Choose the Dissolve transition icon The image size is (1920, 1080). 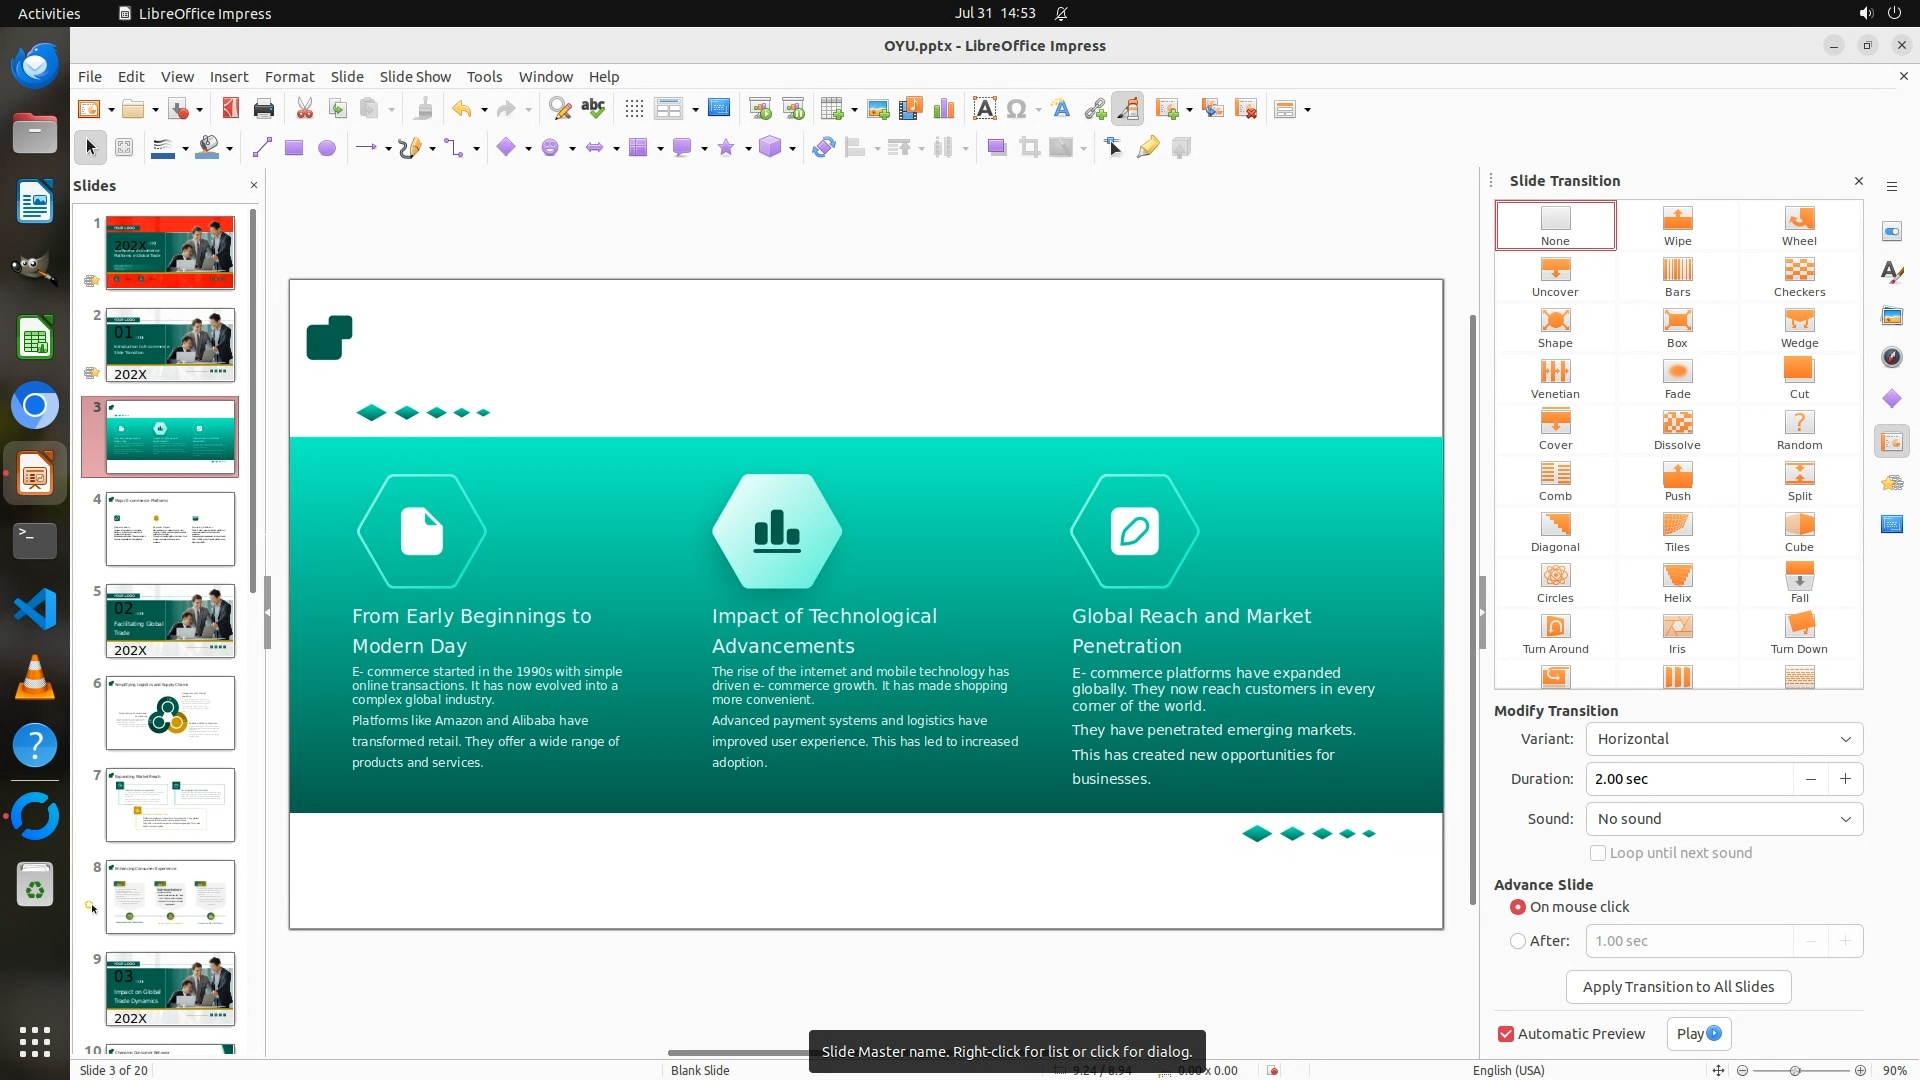pos(1677,429)
